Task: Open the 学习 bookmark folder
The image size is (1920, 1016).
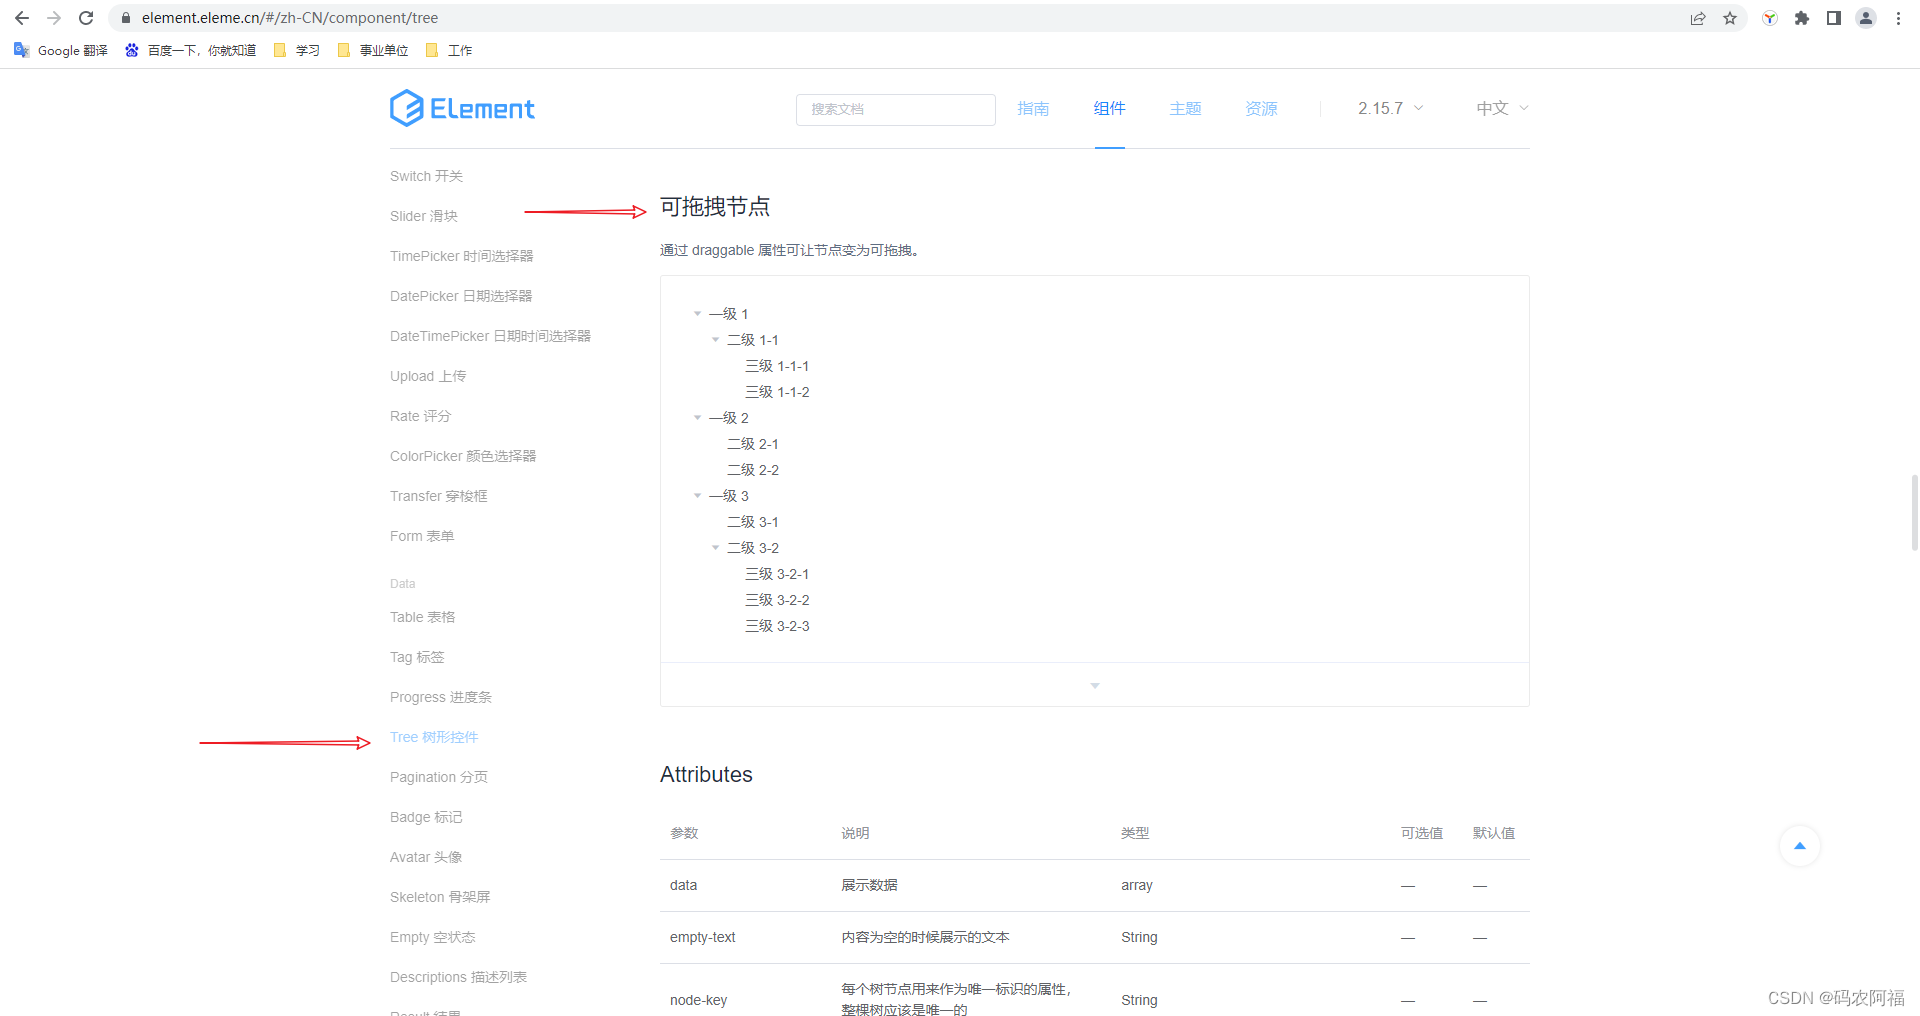Action: (297, 50)
